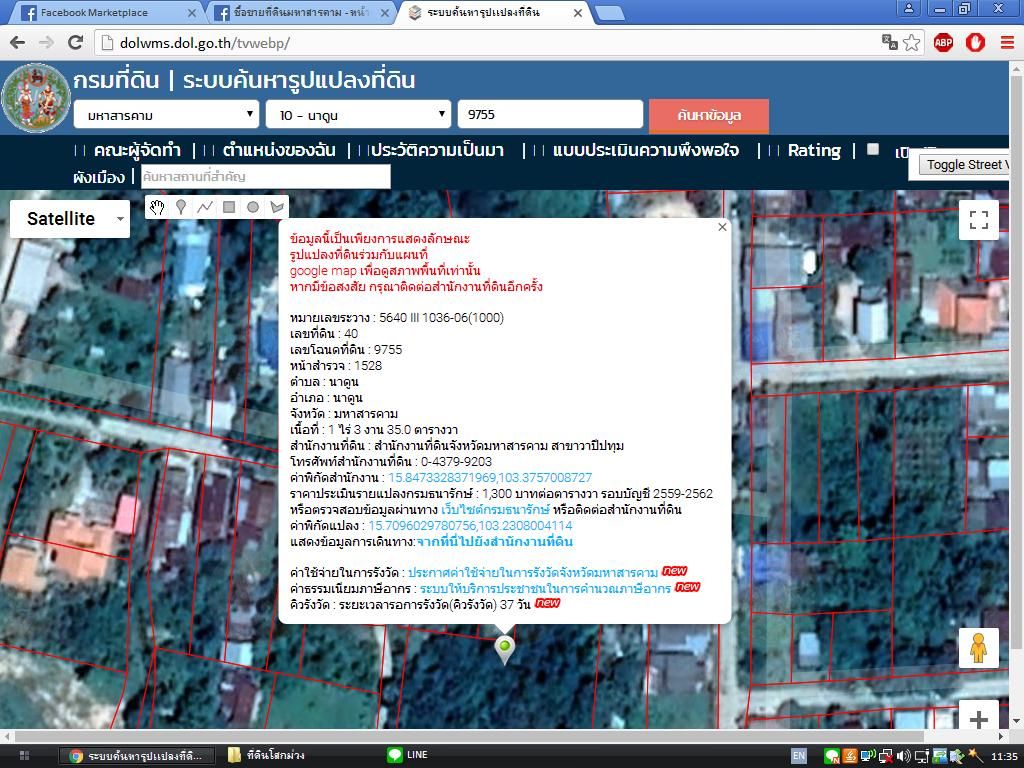Select the marker drawing tool
The width and height of the screenshot is (1024, 768).
(181, 207)
